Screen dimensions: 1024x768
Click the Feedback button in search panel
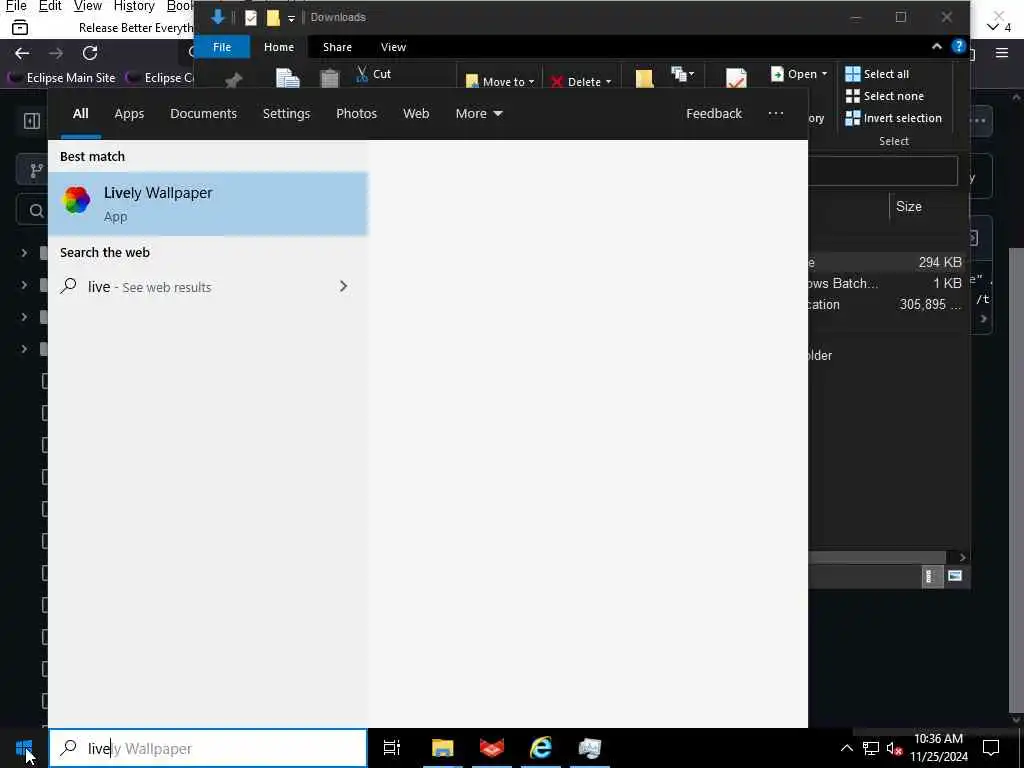714,114
